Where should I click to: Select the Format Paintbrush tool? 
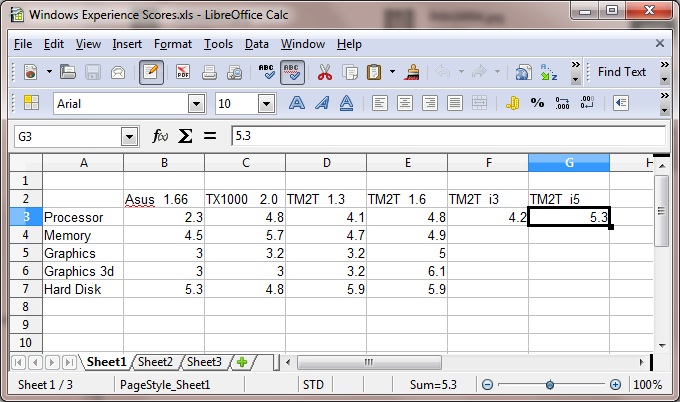click(x=412, y=72)
